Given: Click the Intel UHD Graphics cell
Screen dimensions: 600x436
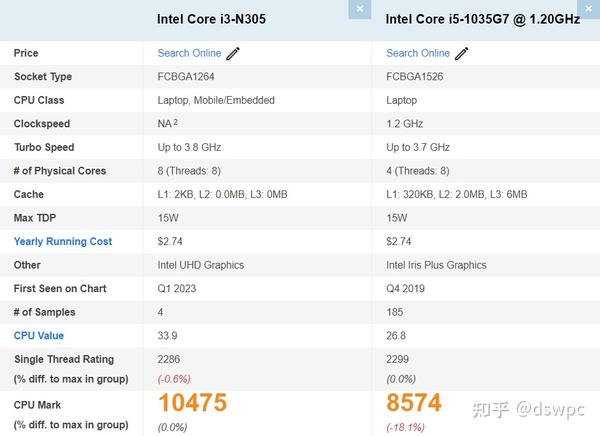Looking at the screenshot, I should click(201, 265).
